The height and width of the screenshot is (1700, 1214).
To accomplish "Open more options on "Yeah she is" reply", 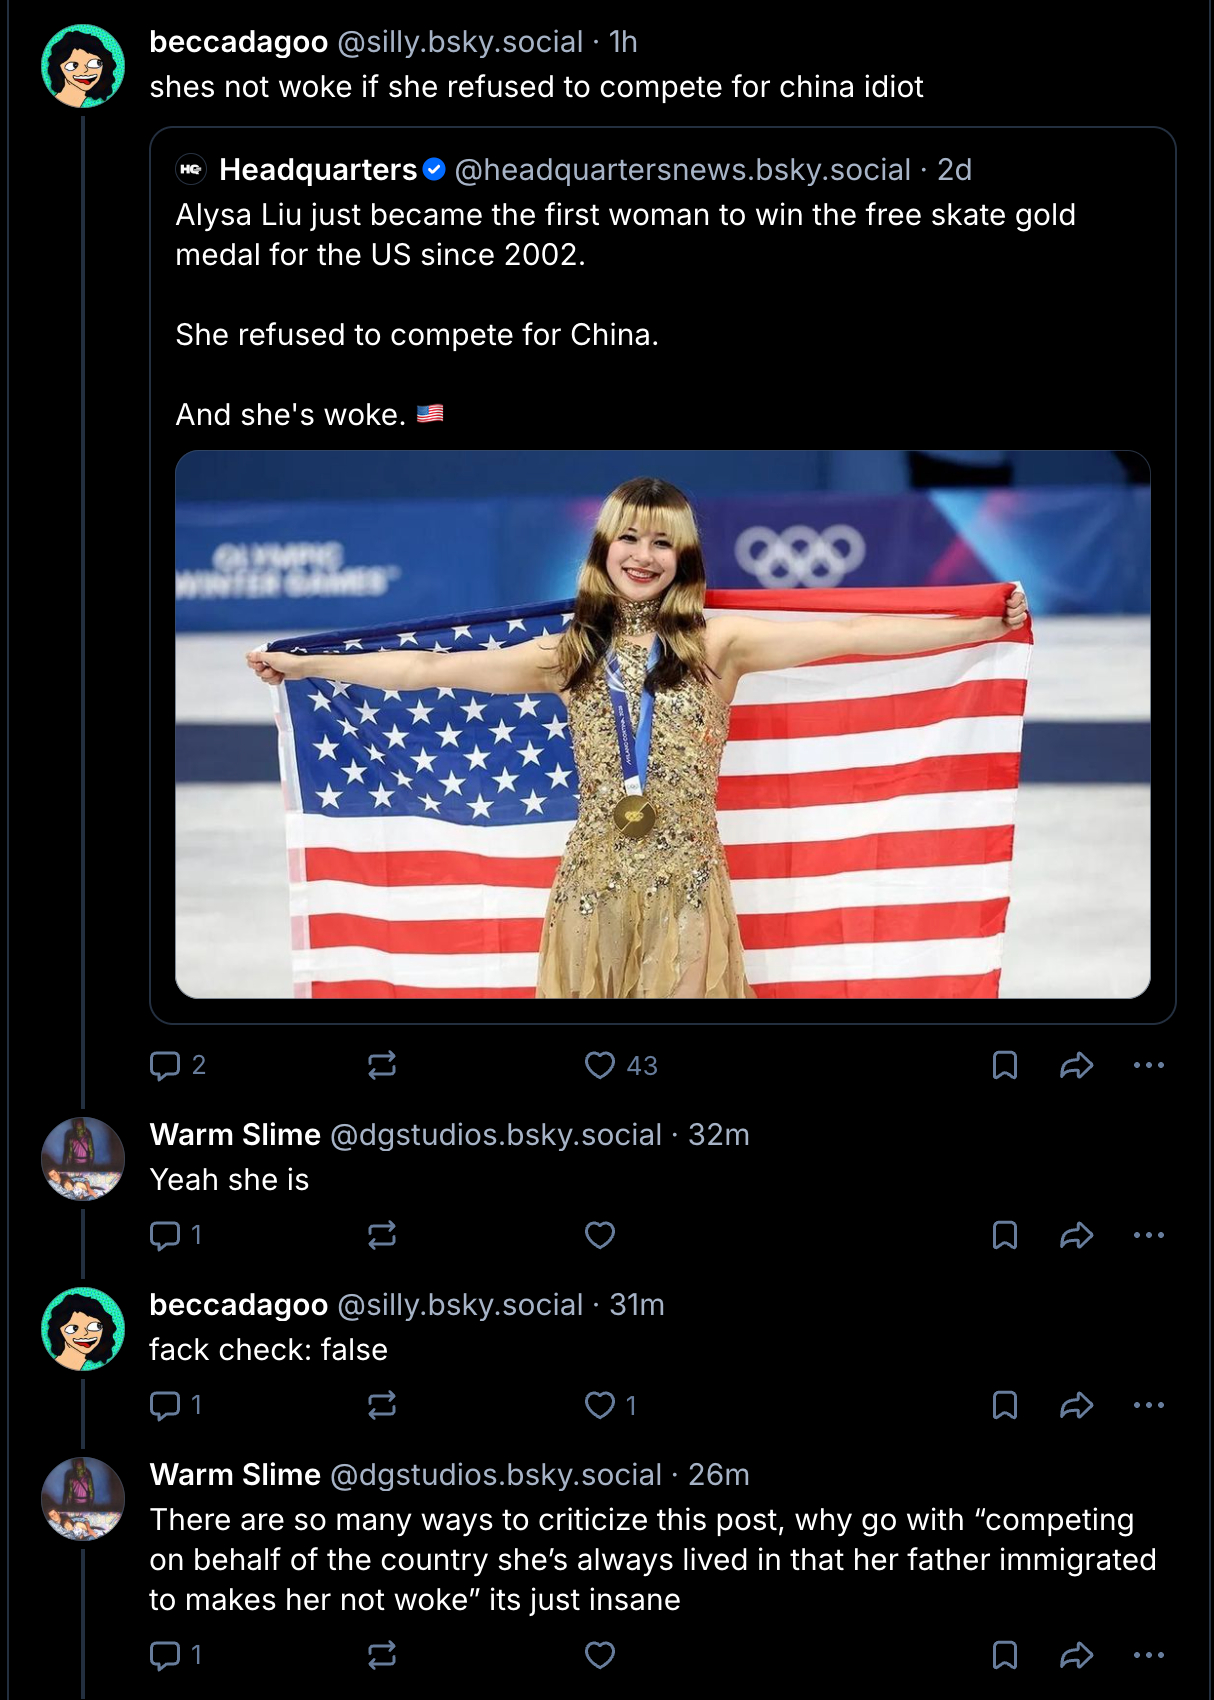I will [1149, 1235].
